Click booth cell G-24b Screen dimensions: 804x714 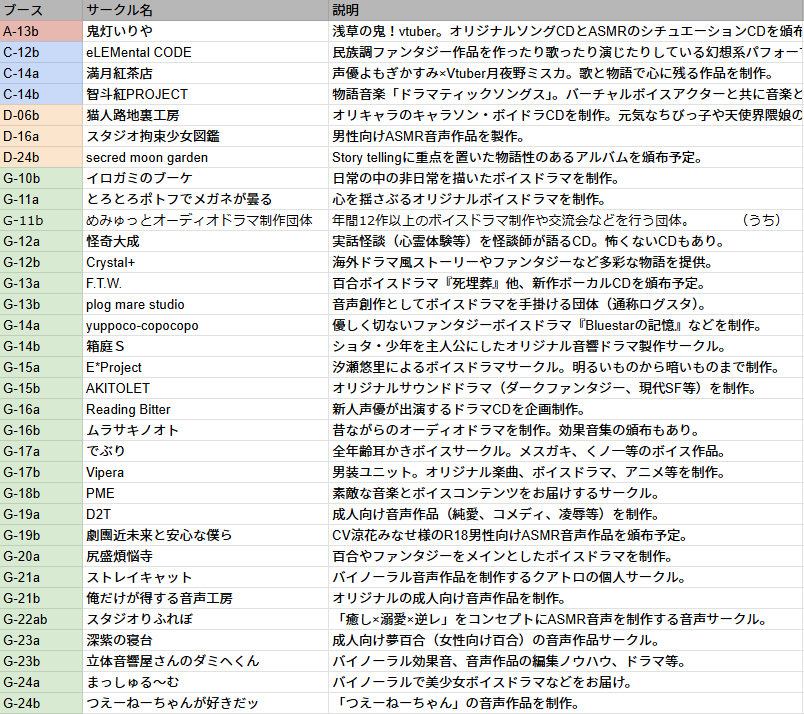tap(41, 704)
